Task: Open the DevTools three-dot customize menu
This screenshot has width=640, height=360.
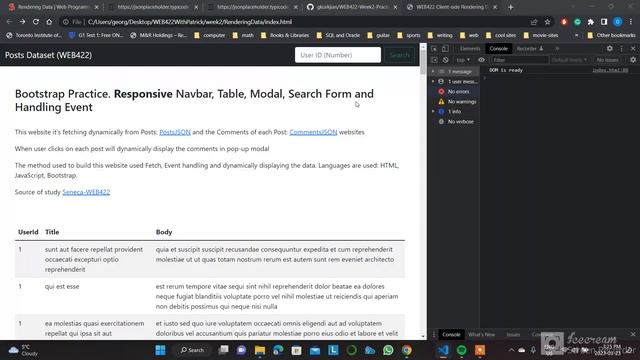Action: 622,49
